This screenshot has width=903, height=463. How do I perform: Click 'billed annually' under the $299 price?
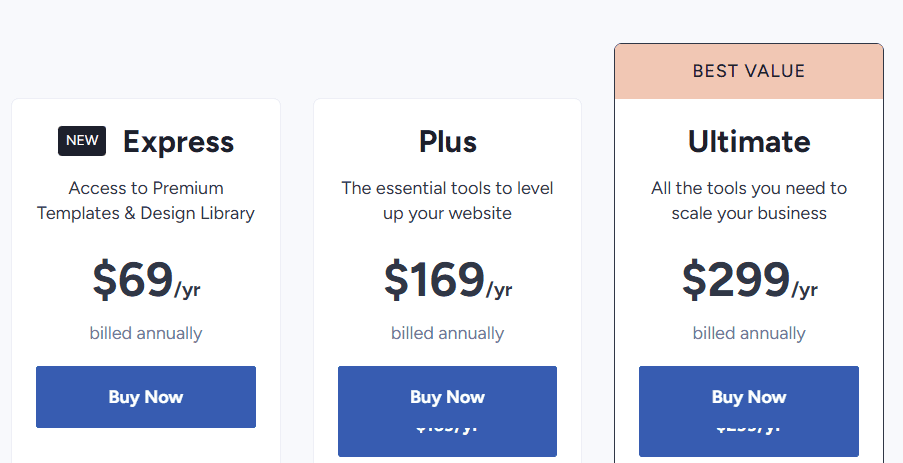coord(749,333)
